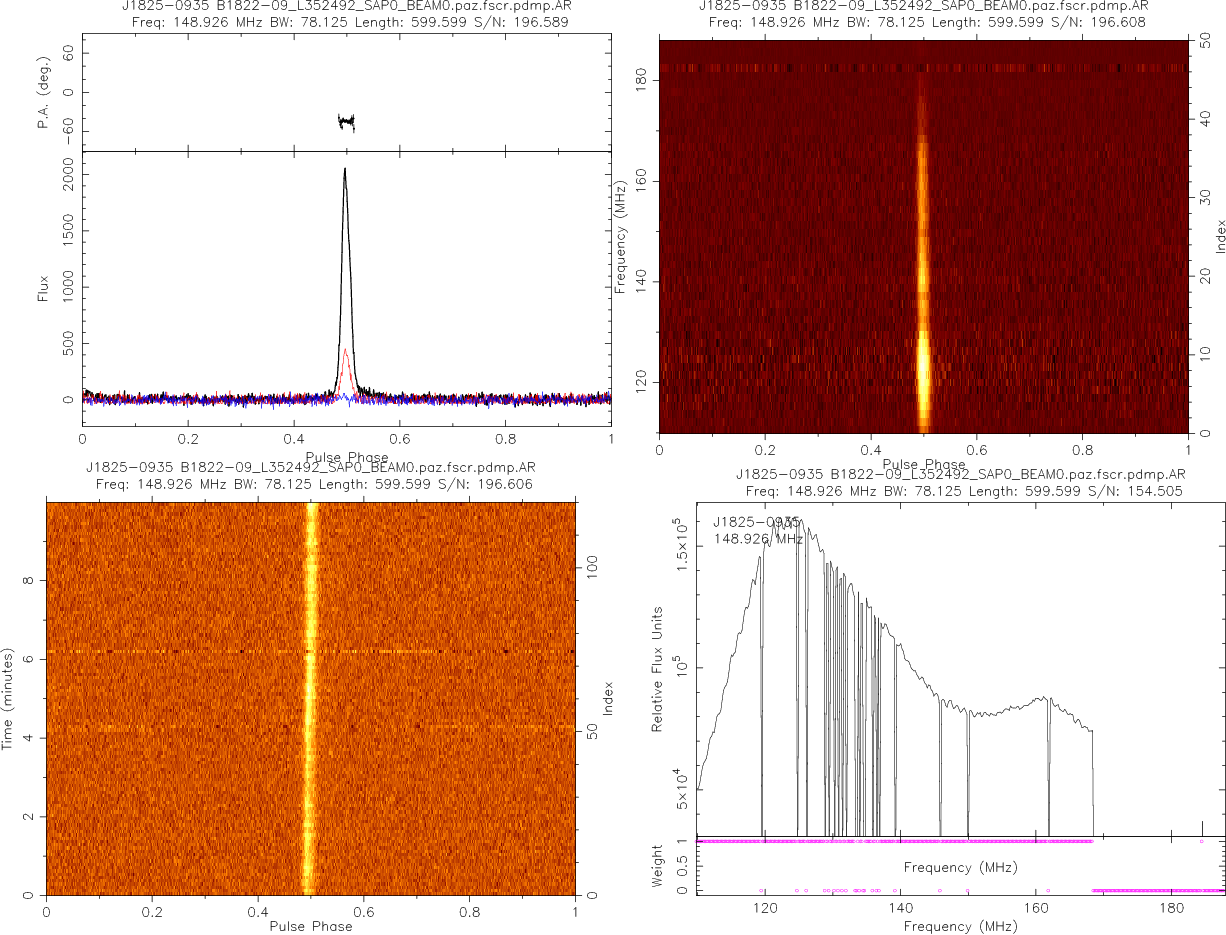Viewport: 1226px width, 935px height.
Task: Click the Relative Flux Units axis label
Action: click(658, 668)
